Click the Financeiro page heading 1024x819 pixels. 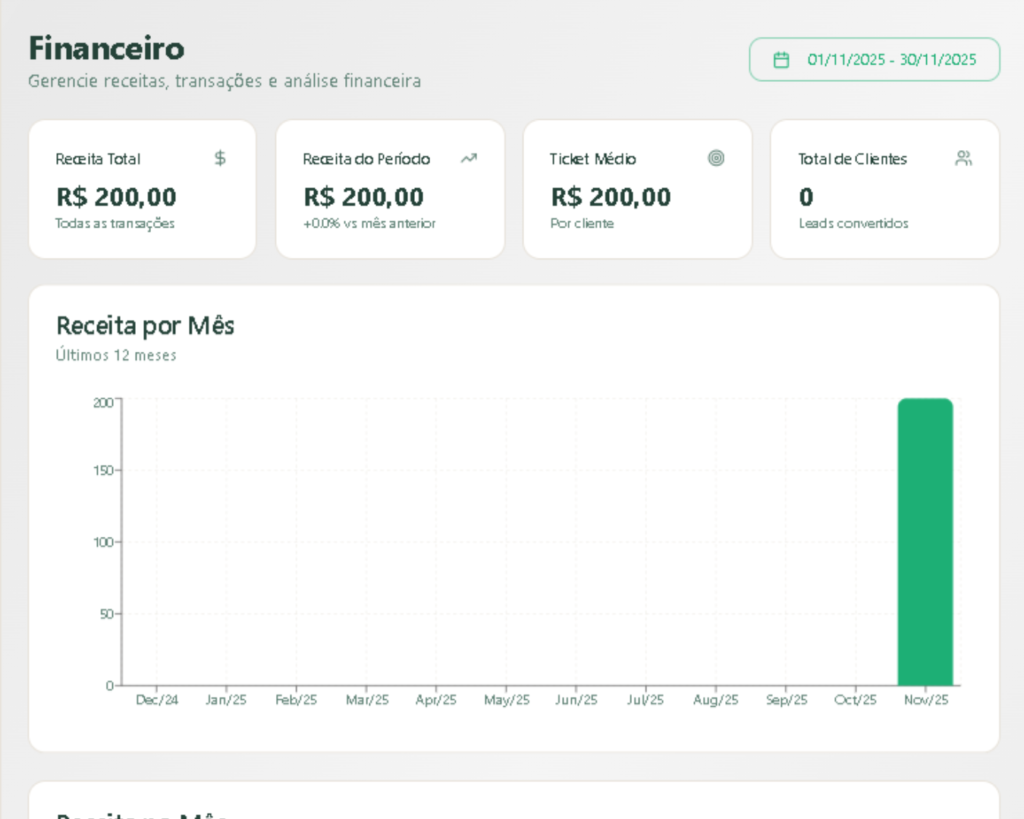point(106,48)
